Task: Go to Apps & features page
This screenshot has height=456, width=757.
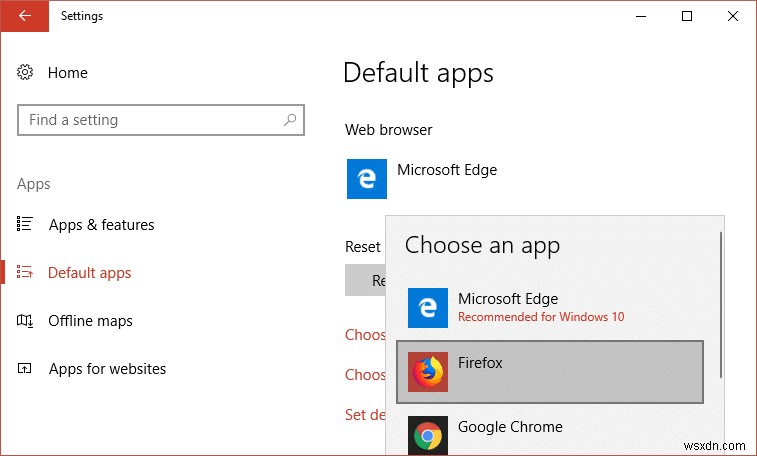Action: [x=101, y=225]
